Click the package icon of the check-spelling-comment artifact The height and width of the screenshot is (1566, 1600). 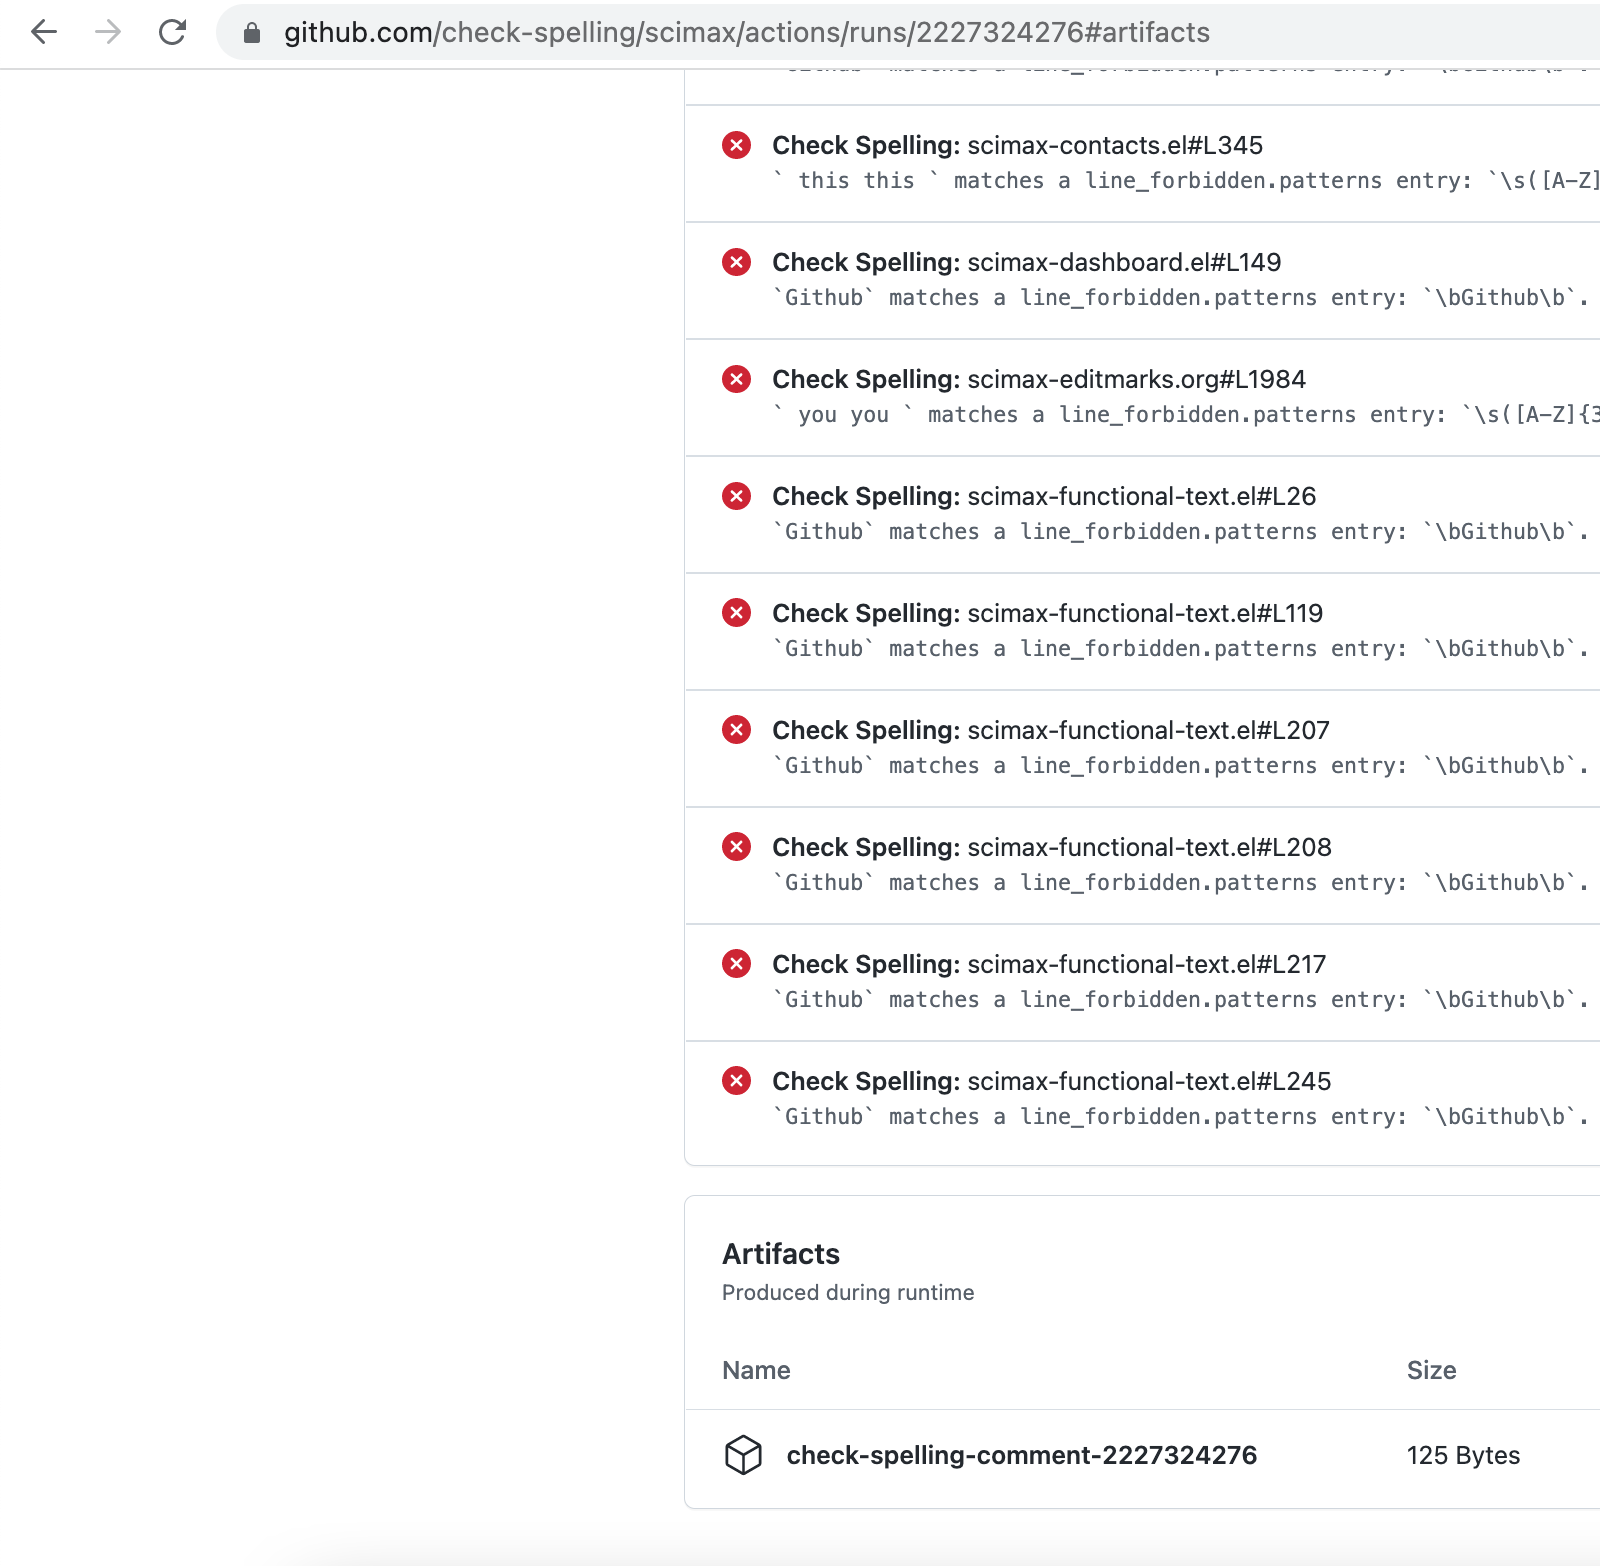[743, 1455]
